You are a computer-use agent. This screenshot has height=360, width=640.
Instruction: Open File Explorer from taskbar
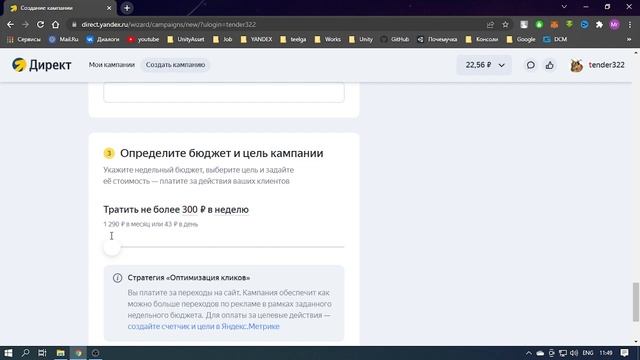click(60, 353)
